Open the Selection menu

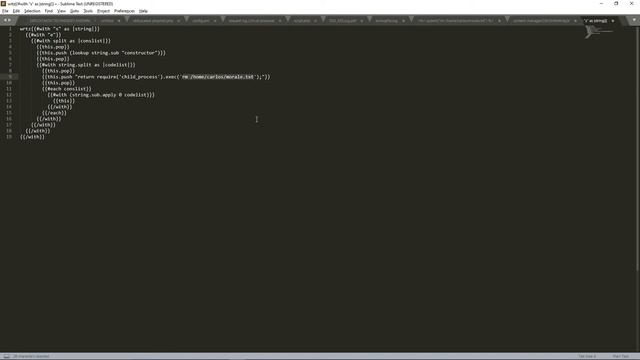32,11
